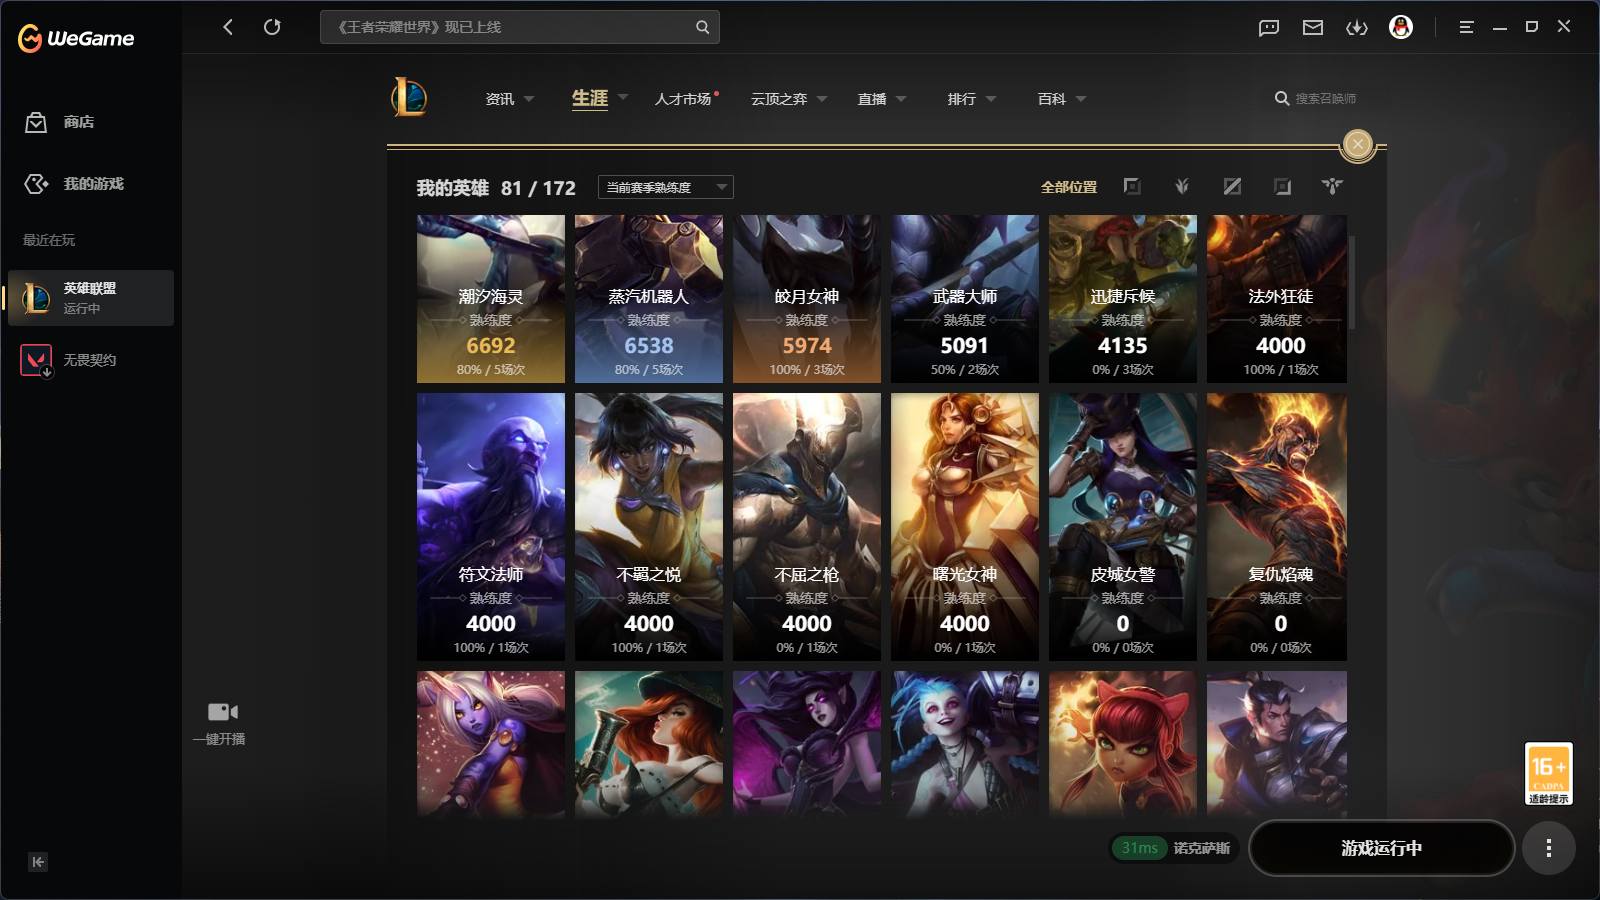The image size is (1600, 900).
Task: Click the QQ penguin account avatar
Action: click(1401, 27)
